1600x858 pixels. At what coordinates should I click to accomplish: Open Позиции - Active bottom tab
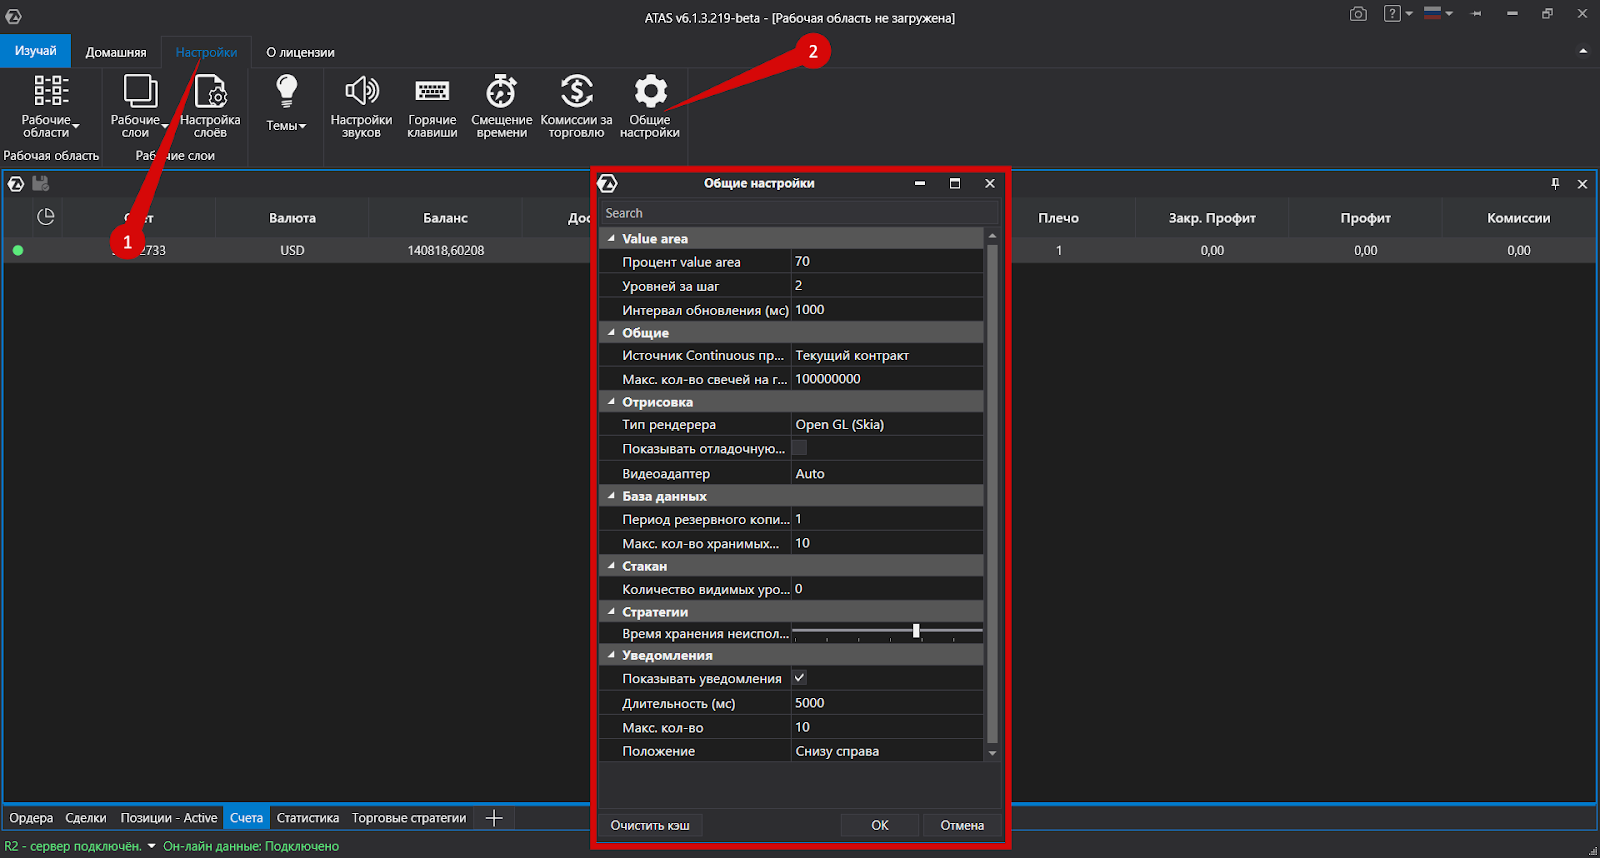pos(169,818)
